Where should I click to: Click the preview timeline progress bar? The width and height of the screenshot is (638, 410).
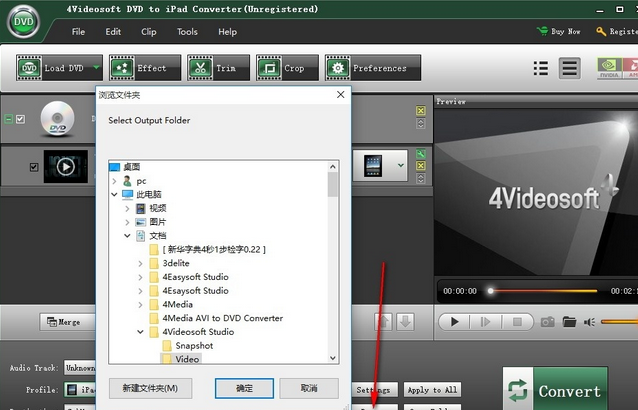tap(544, 291)
